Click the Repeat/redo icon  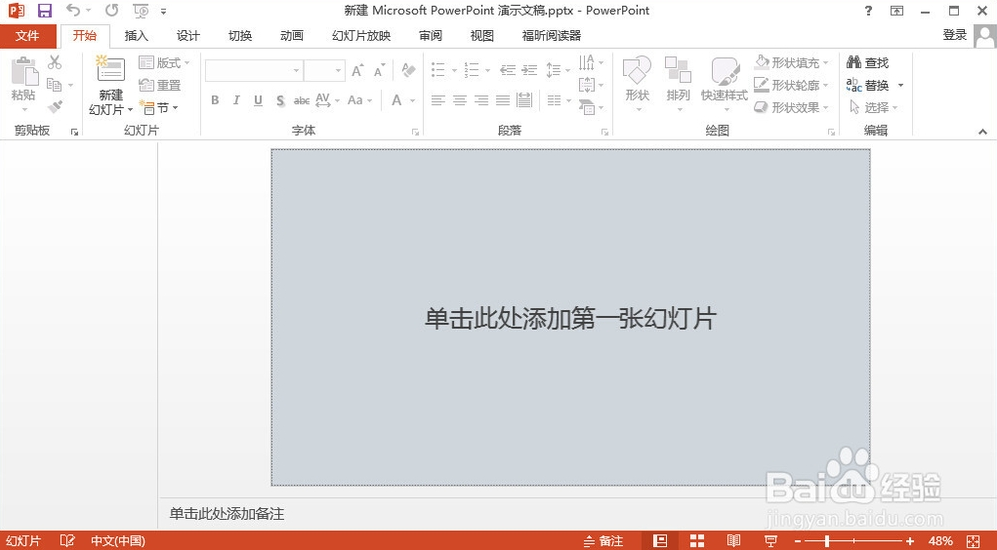pyautogui.click(x=111, y=11)
